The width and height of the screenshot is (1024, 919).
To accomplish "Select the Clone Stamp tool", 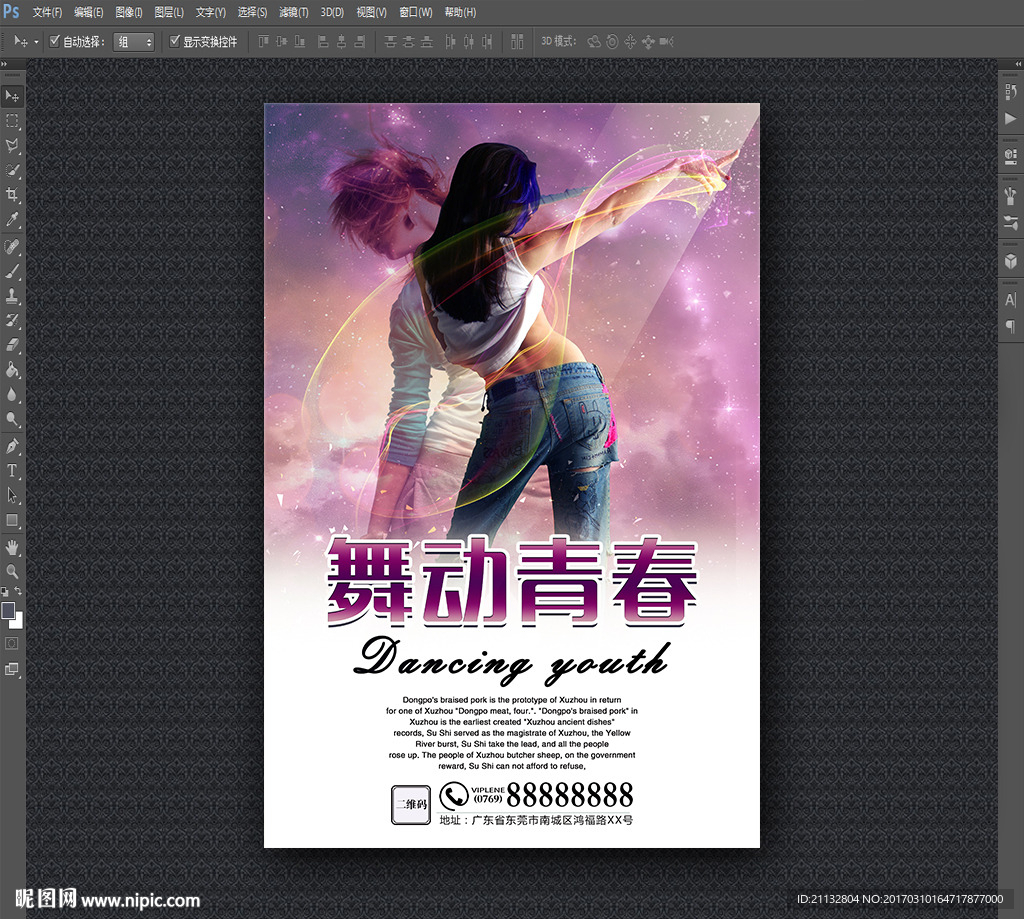I will click(12, 296).
